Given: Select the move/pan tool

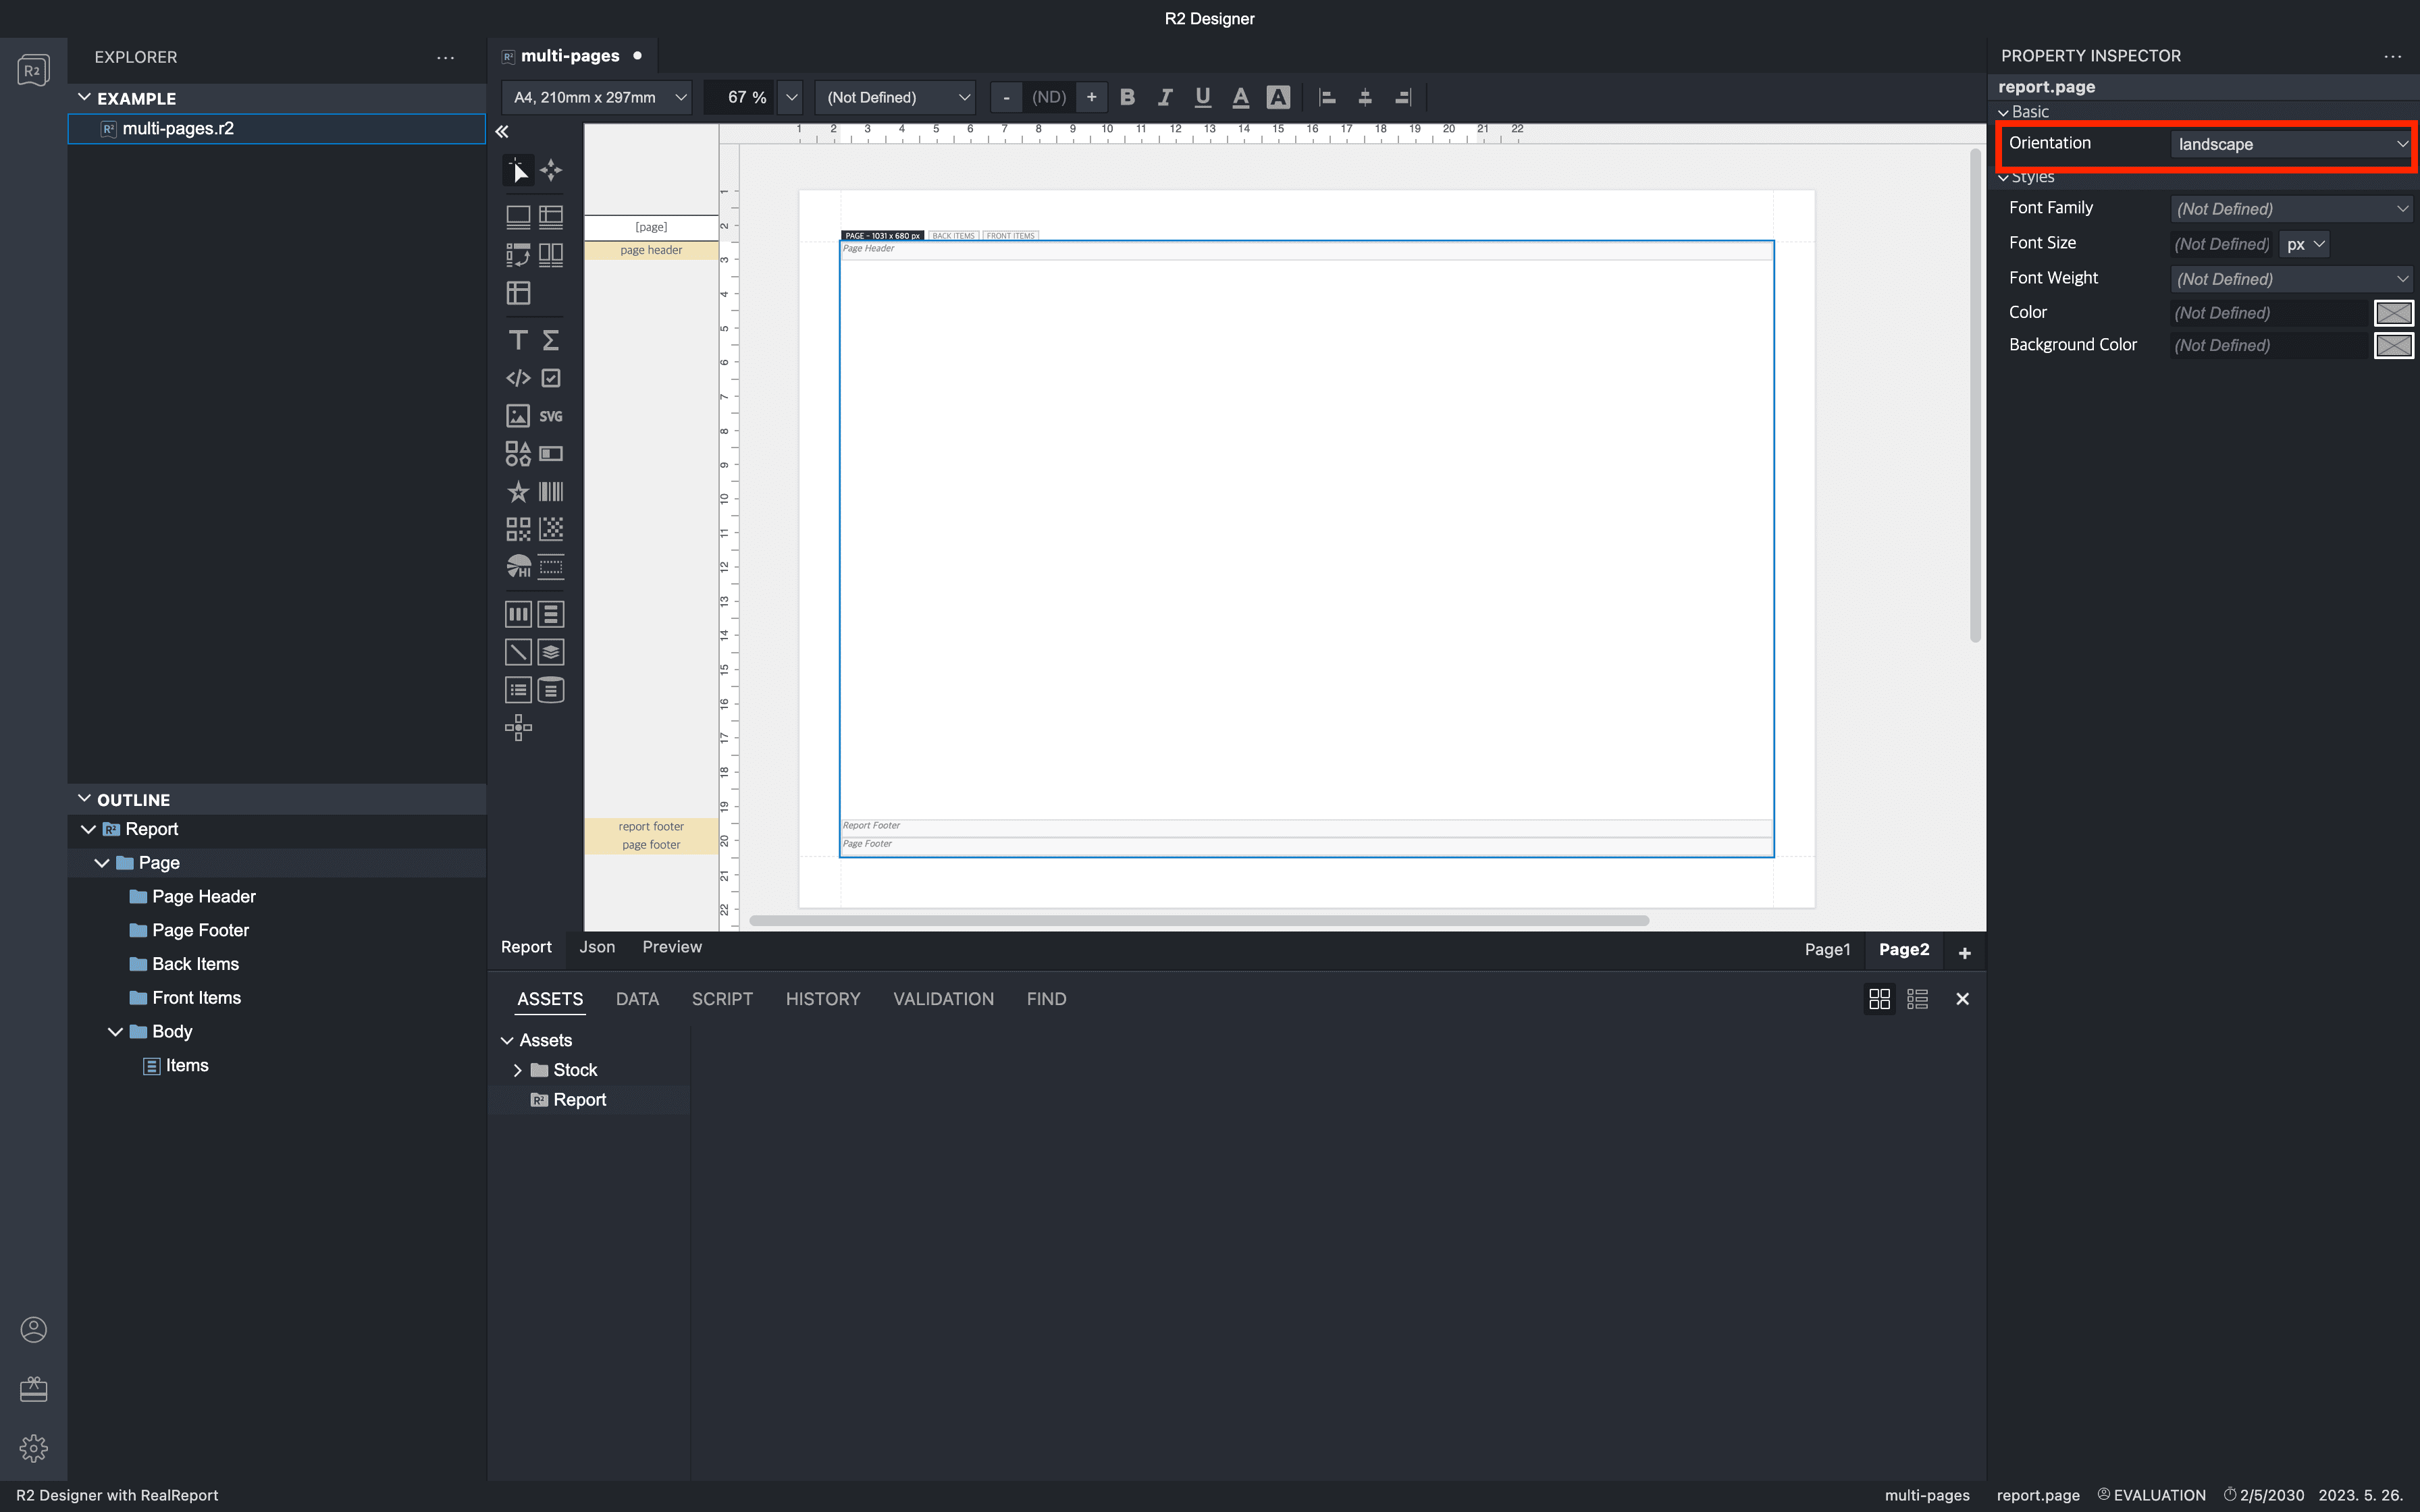Looking at the screenshot, I should coord(551,171).
